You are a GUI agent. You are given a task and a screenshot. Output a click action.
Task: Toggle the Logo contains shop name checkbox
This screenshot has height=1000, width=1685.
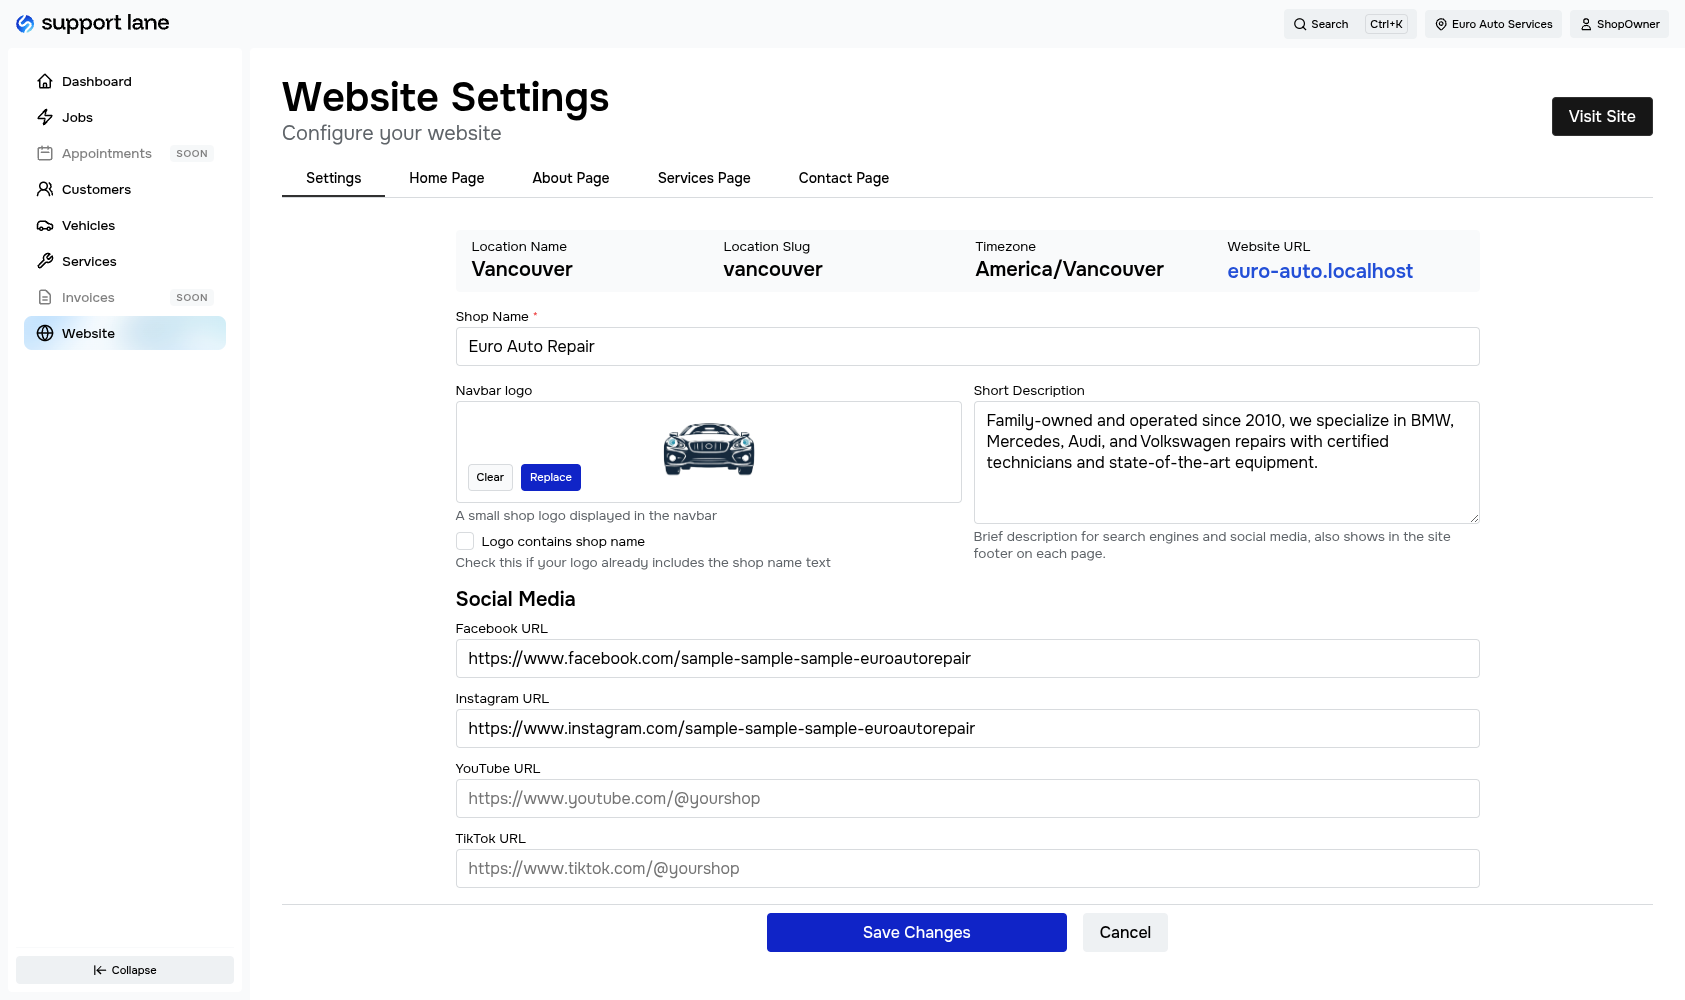pos(464,540)
